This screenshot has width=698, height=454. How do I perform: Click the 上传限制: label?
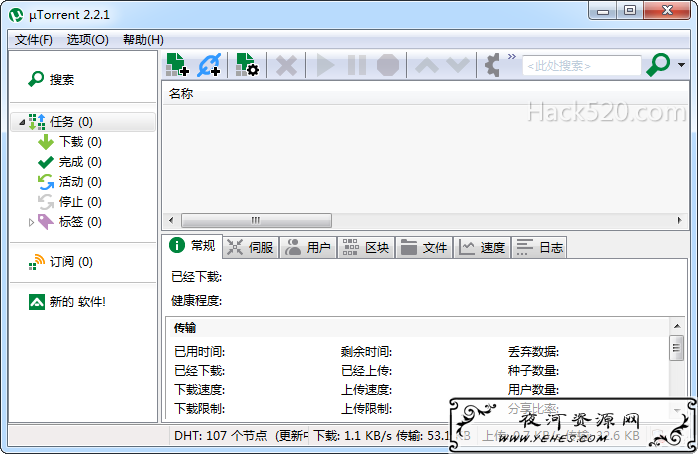click(x=366, y=408)
